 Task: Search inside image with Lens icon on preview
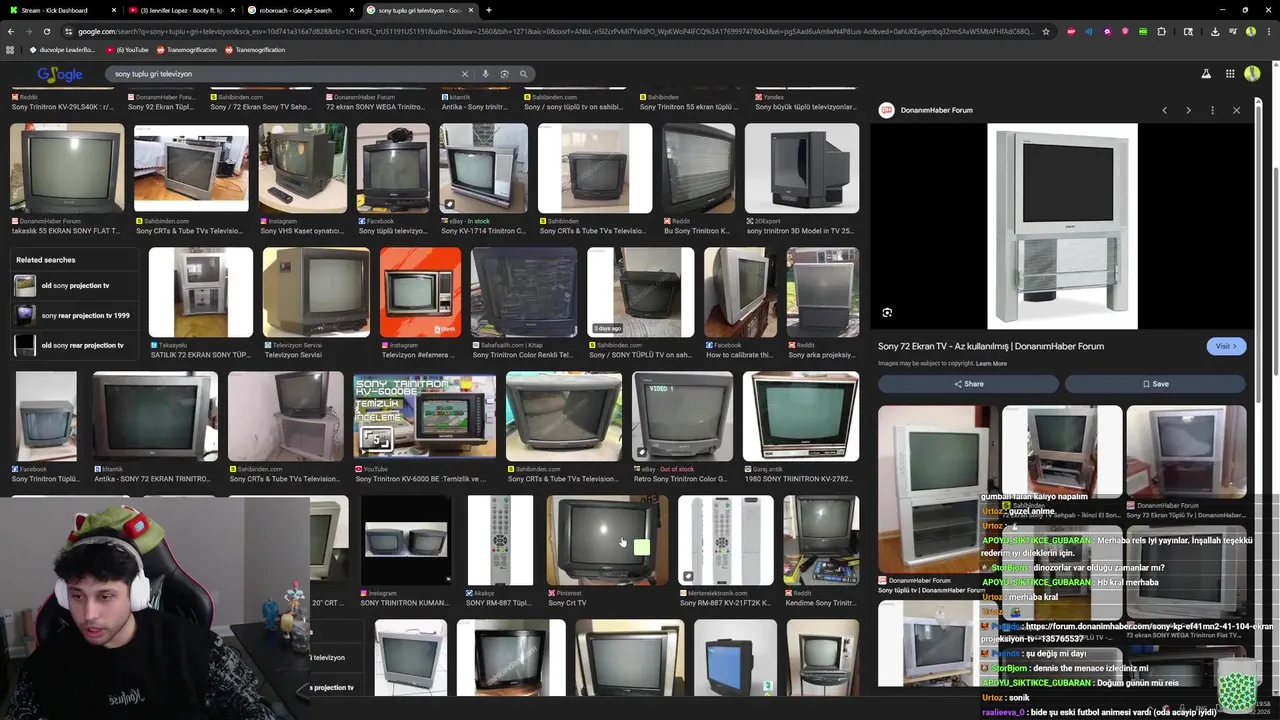(x=887, y=313)
